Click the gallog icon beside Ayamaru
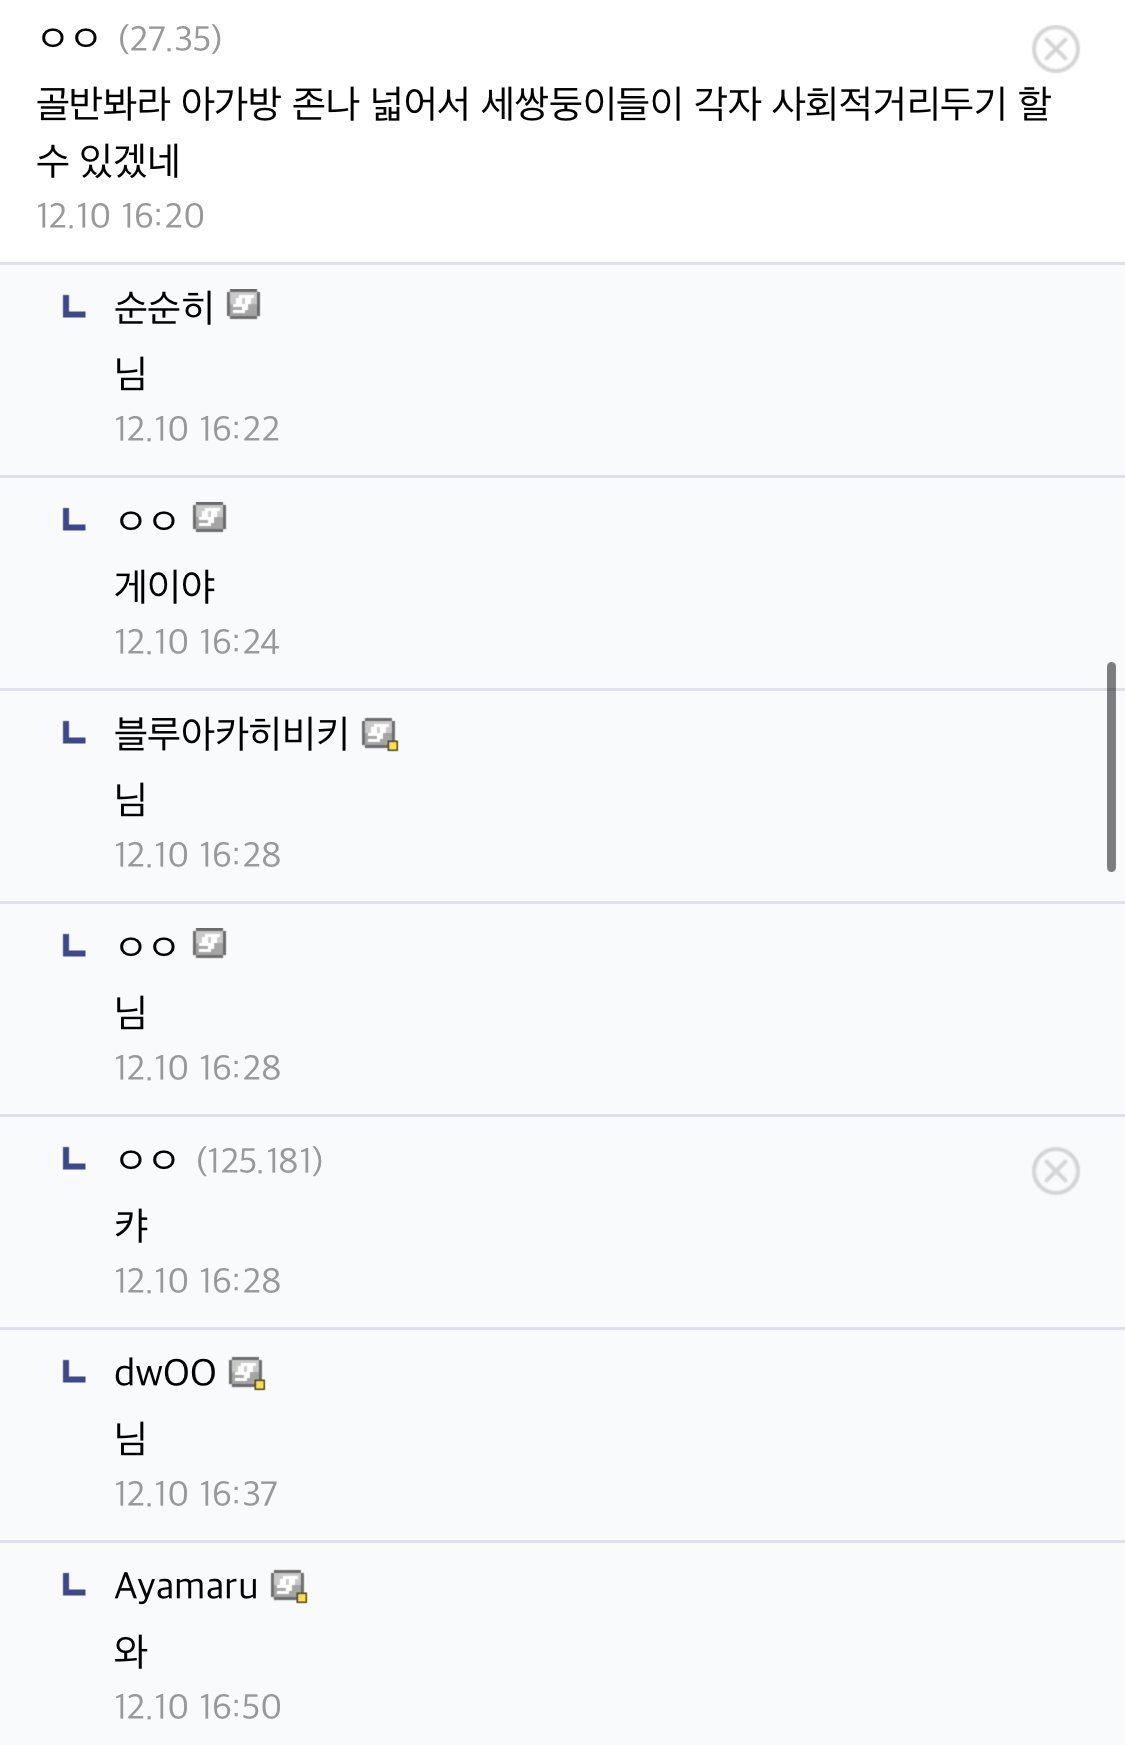The height and width of the screenshot is (1745, 1125). click(x=289, y=1586)
